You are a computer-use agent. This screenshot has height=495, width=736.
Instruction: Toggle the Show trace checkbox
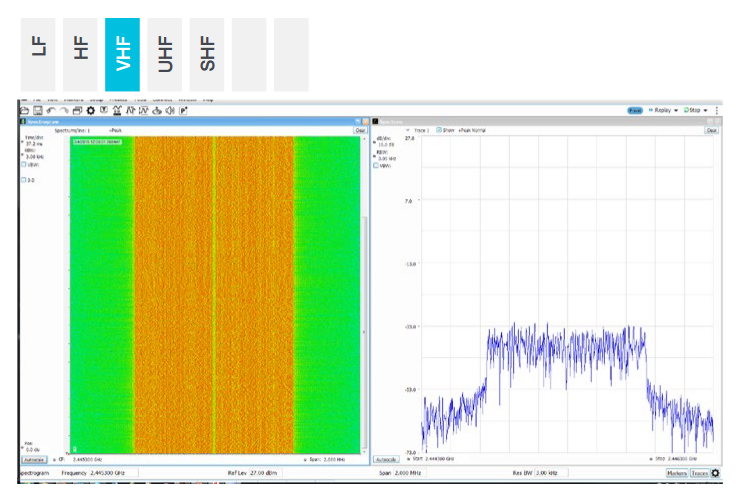(x=439, y=130)
